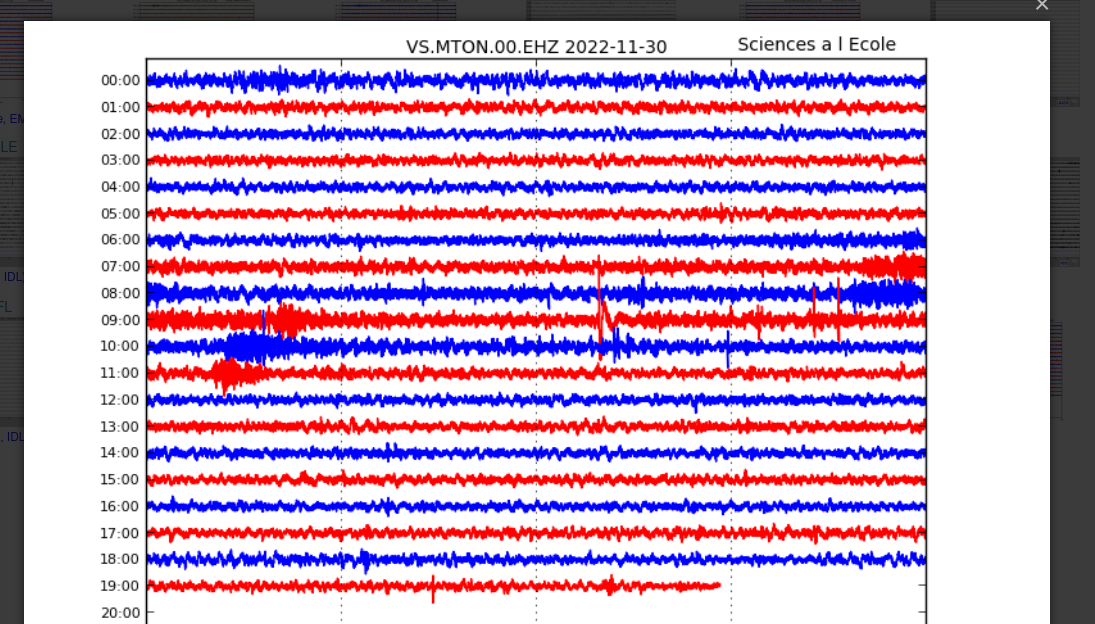Select the 20:00 hour label
Image resolution: width=1095 pixels, height=624 pixels.
120,612
